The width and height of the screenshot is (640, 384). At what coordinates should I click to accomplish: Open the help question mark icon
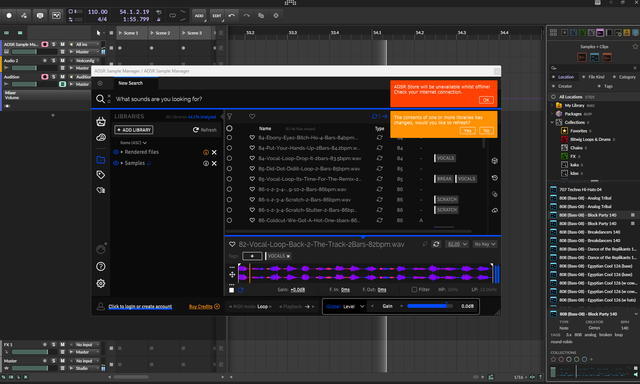tap(101, 266)
